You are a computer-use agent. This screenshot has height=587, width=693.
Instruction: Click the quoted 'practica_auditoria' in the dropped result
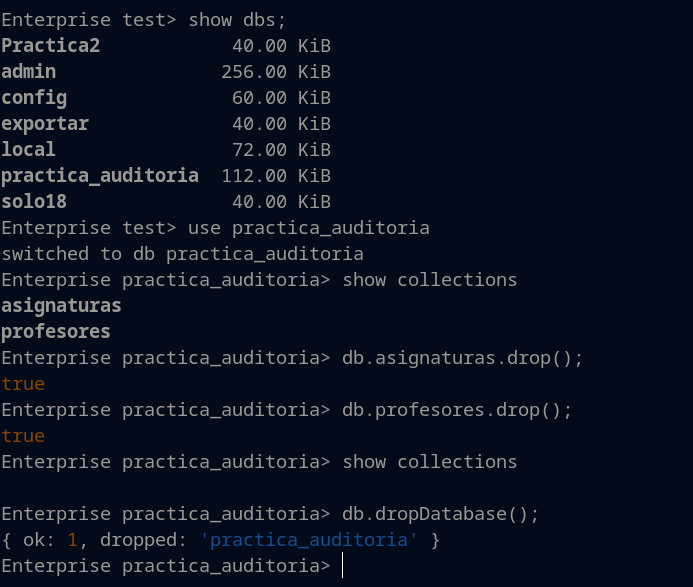click(309, 540)
